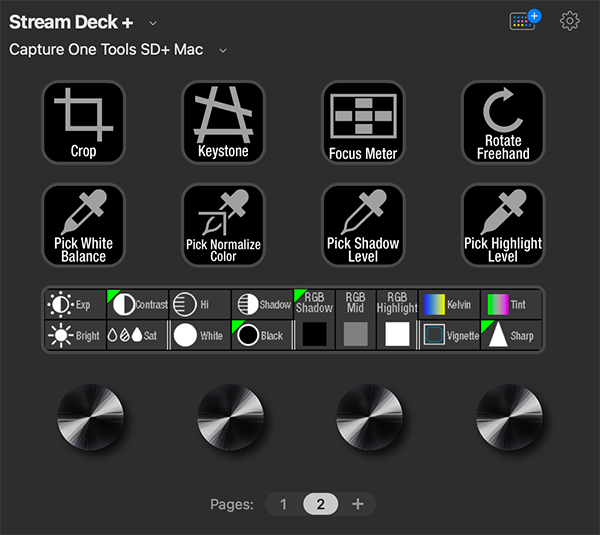Click the white RGB Highlight swatch
This screenshot has width=600, height=535.
[397, 334]
